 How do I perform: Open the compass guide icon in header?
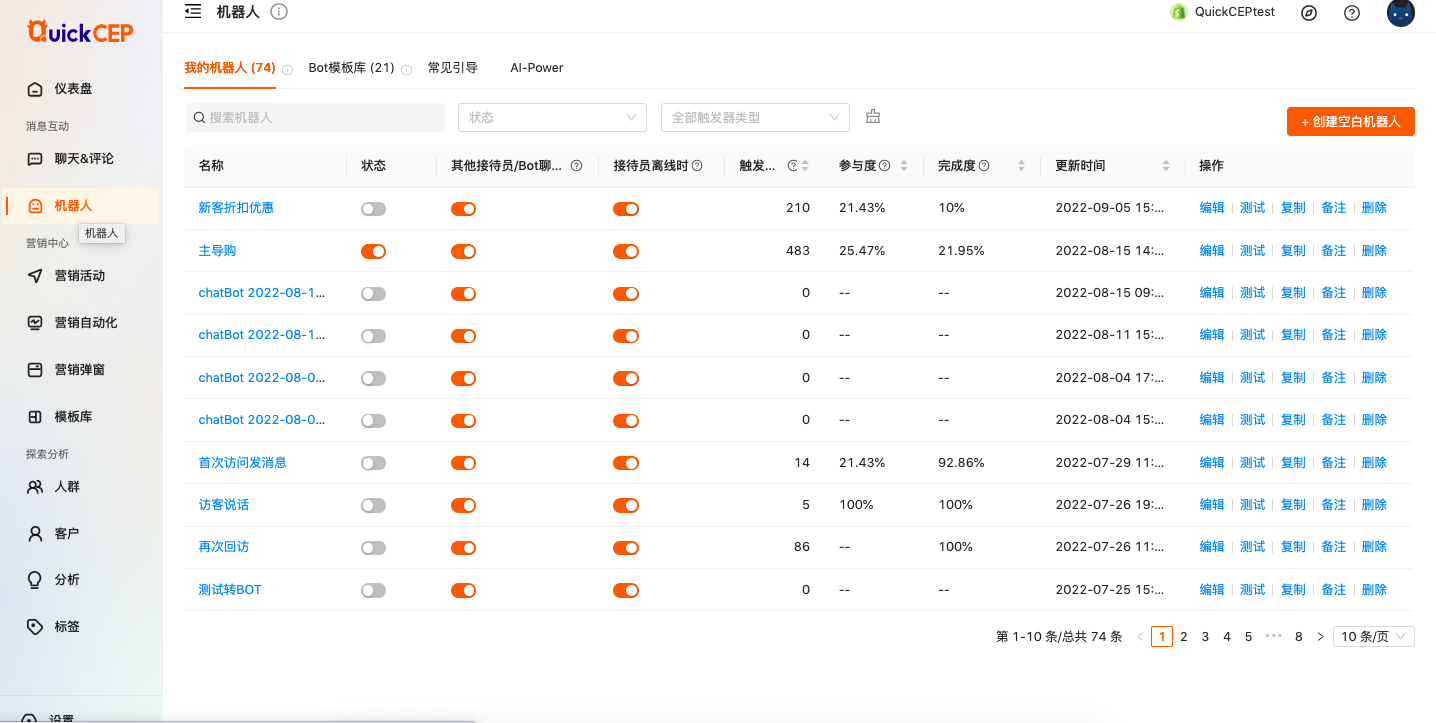[x=1309, y=13]
